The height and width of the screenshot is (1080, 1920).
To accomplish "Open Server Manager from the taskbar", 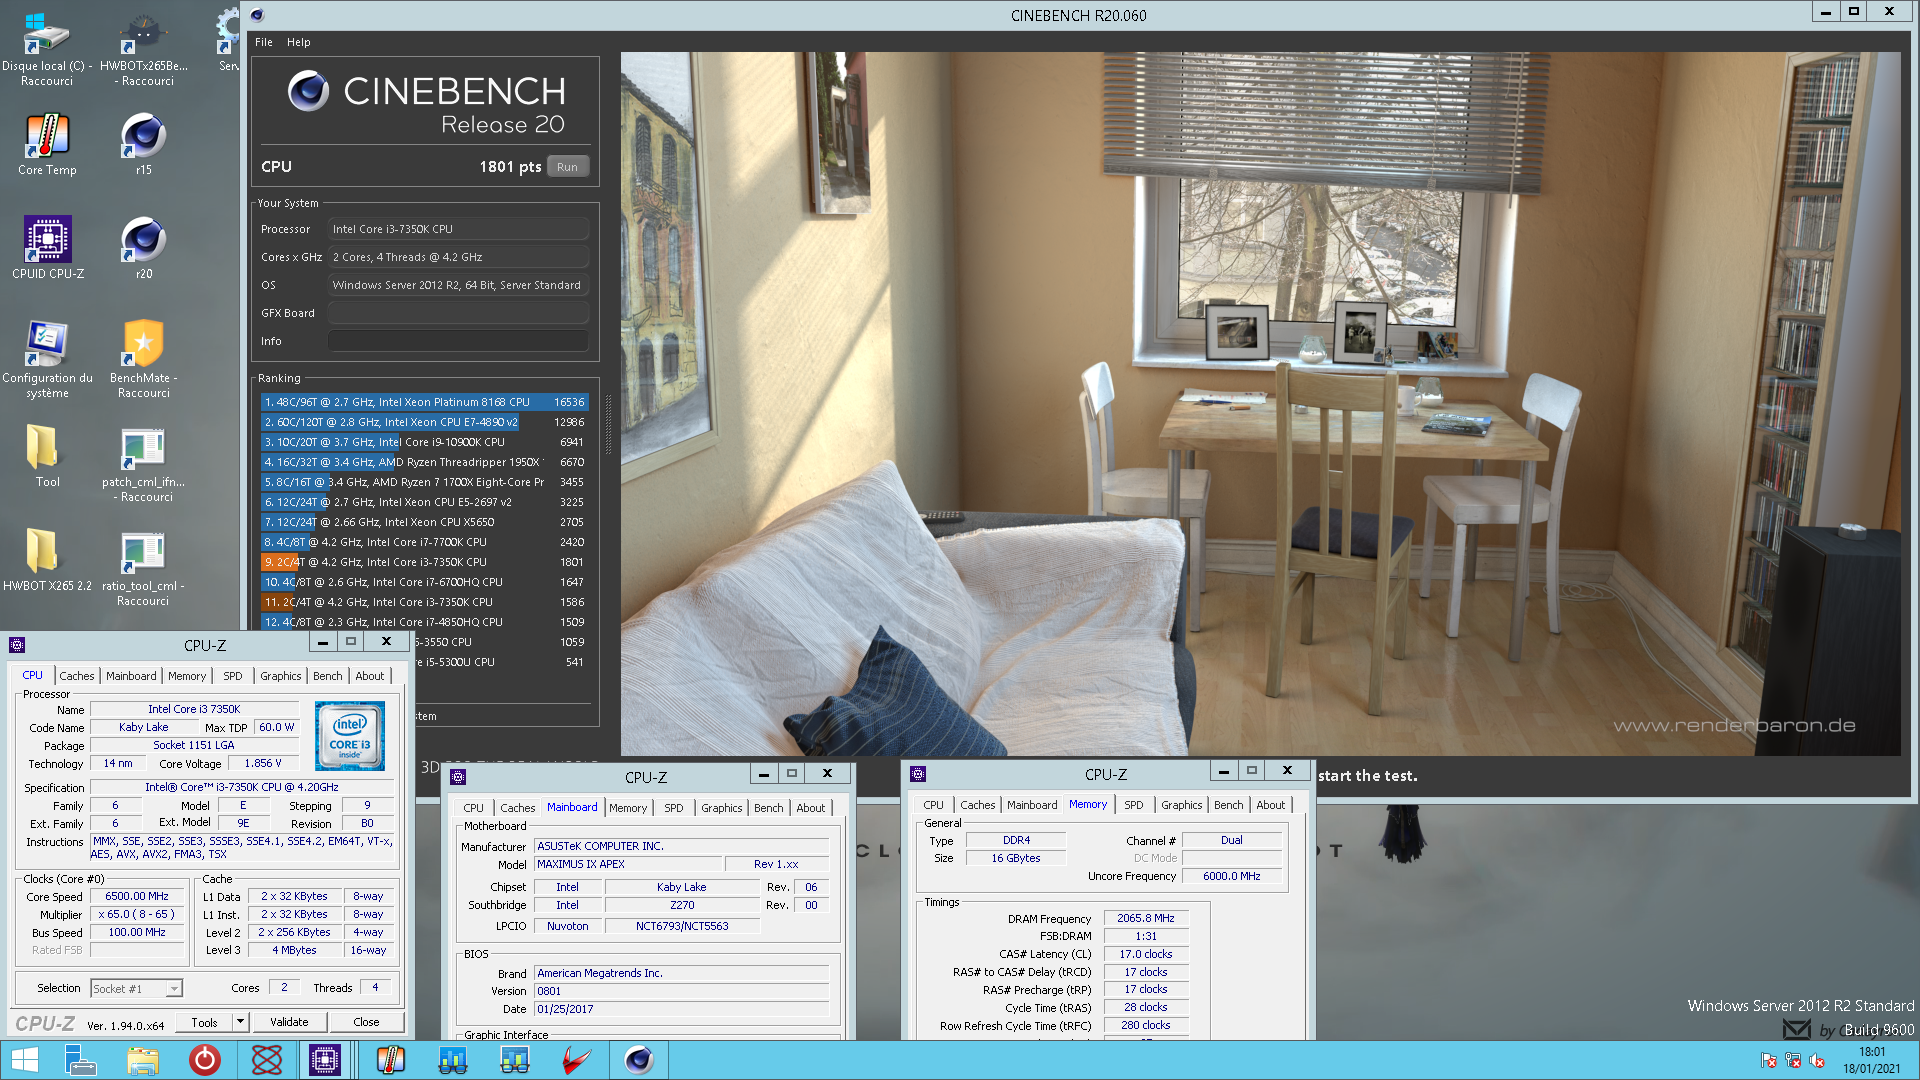I will [80, 1060].
